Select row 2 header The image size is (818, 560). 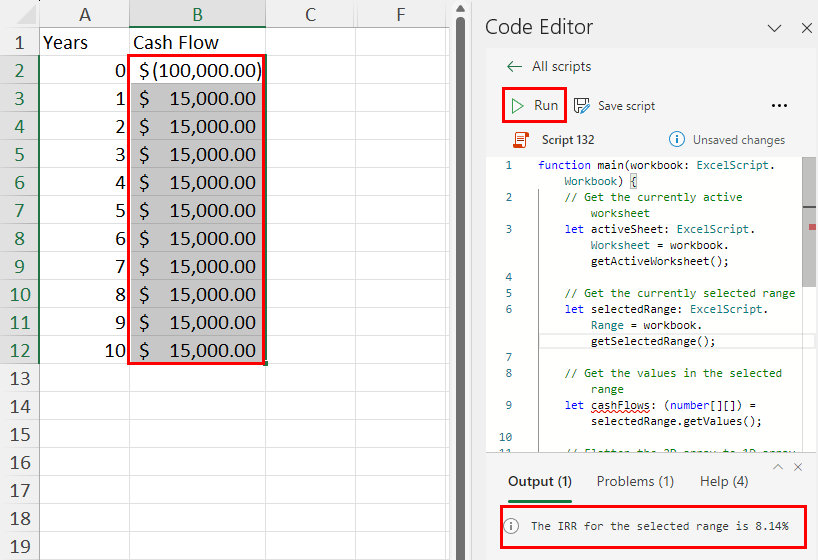[x=20, y=70]
